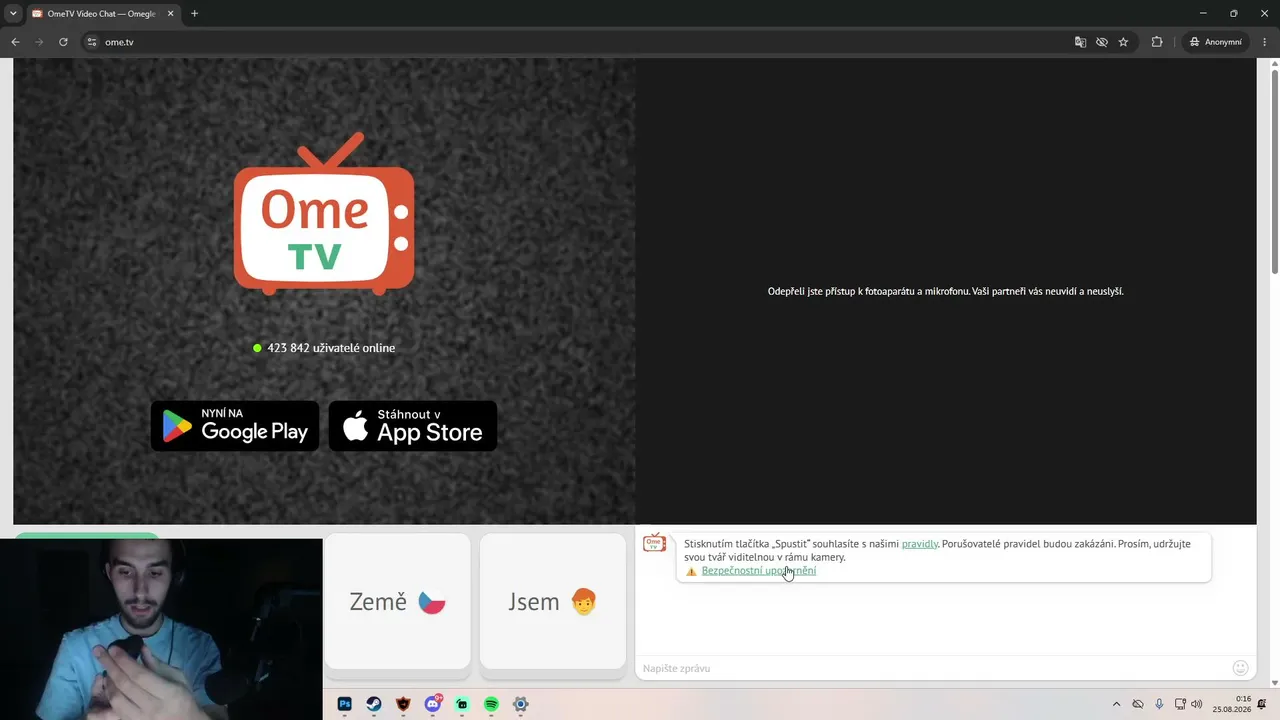Open the clock and date flyout
Image resolution: width=1280 pixels, height=720 pixels.
click(x=1232, y=704)
